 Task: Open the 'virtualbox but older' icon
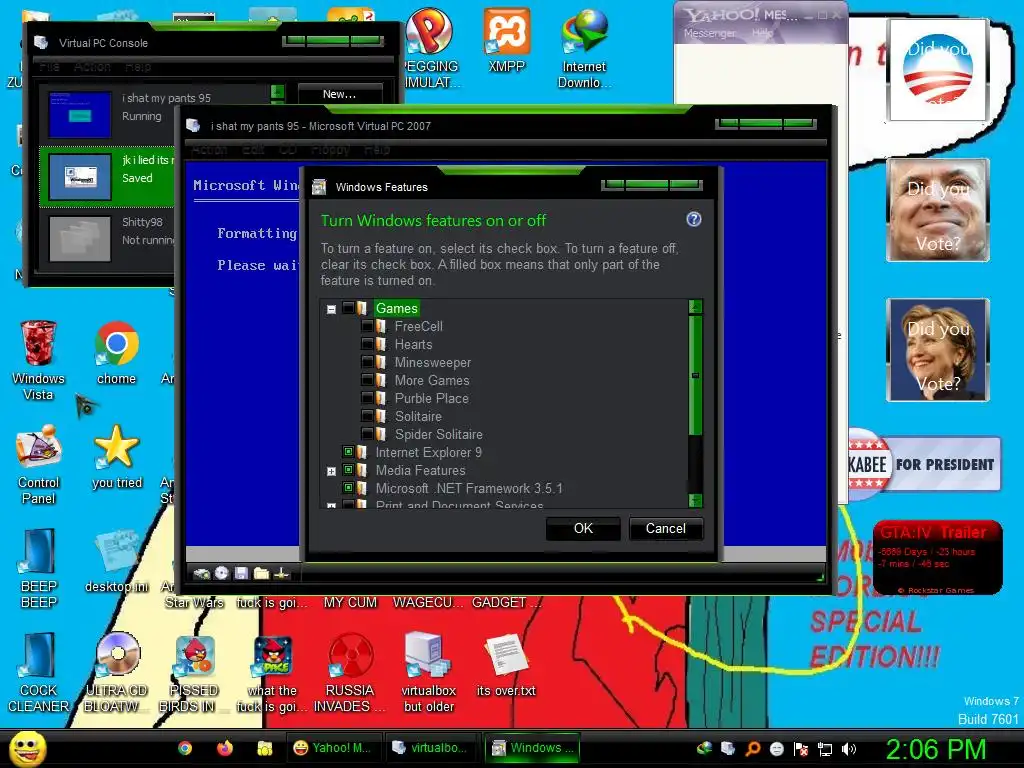pos(428,673)
